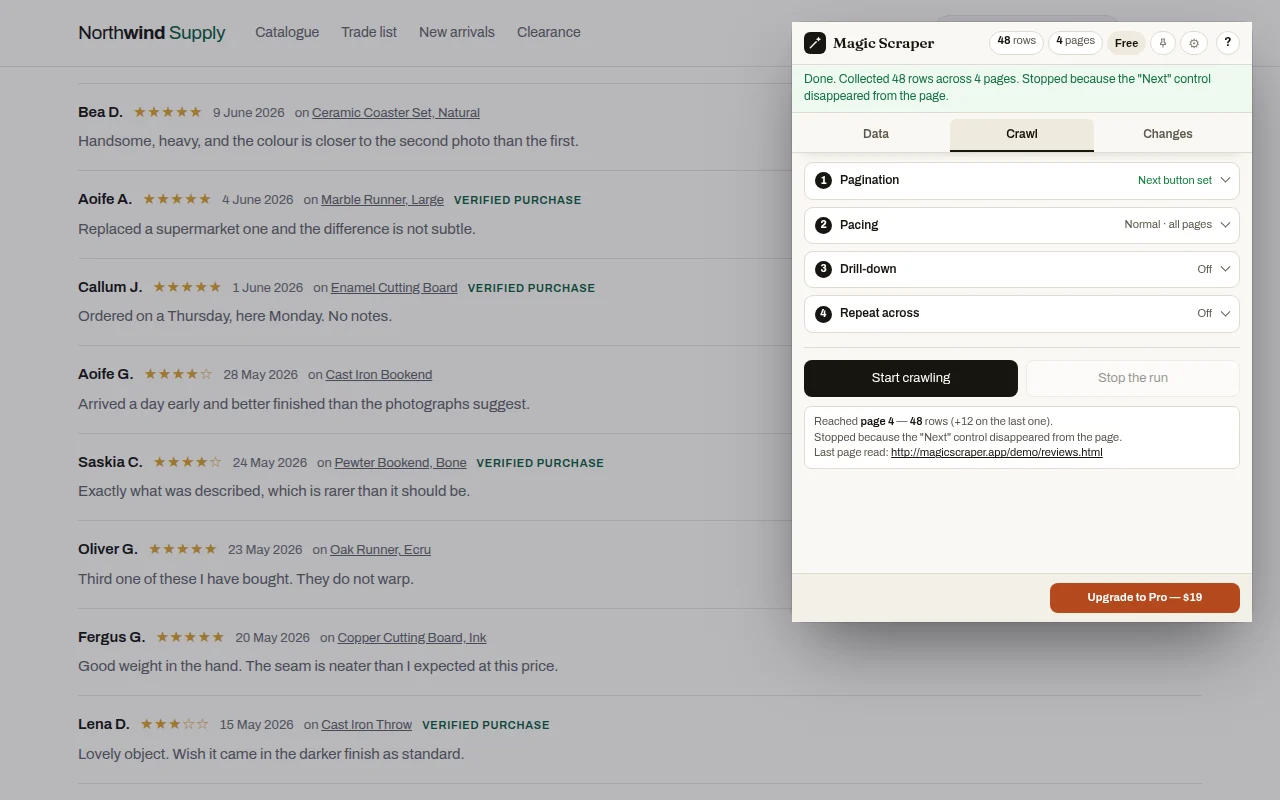Screen dimensions: 1280x800
Task: Open the Enamel Cutting Board product link
Action: pyautogui.click(x=394, y=288)
